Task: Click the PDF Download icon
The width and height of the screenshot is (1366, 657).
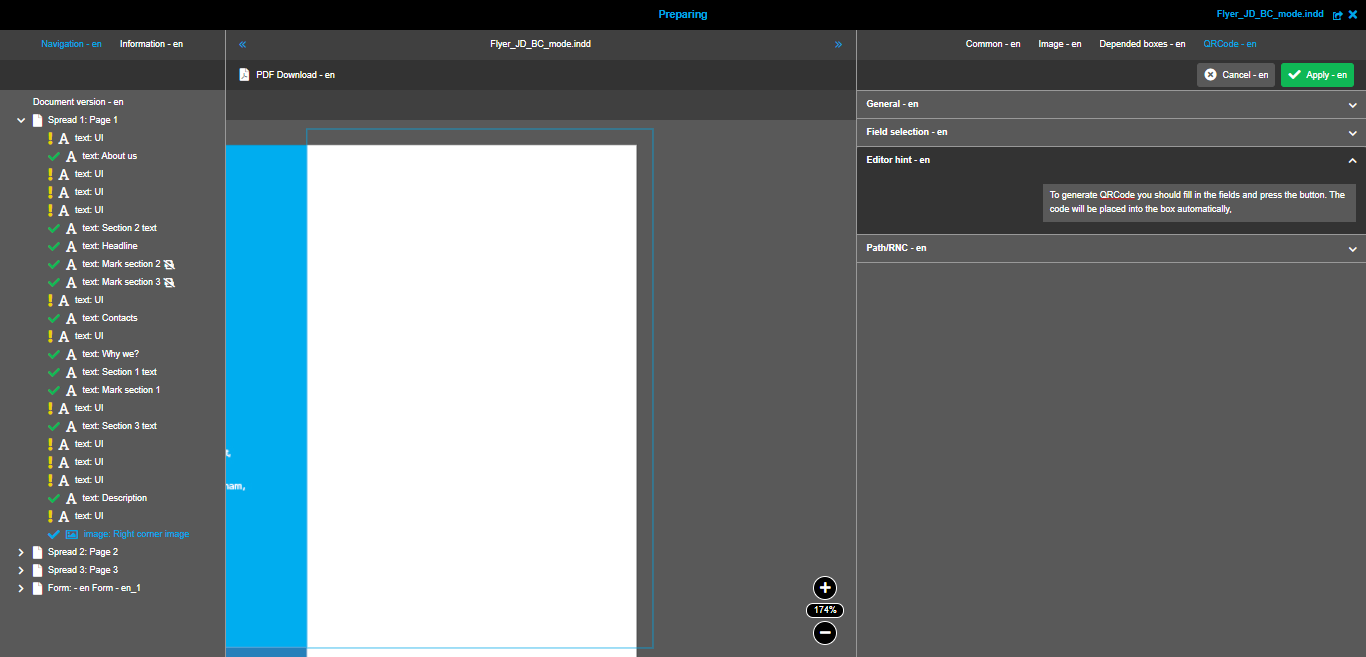Action: tap(243, 74)
